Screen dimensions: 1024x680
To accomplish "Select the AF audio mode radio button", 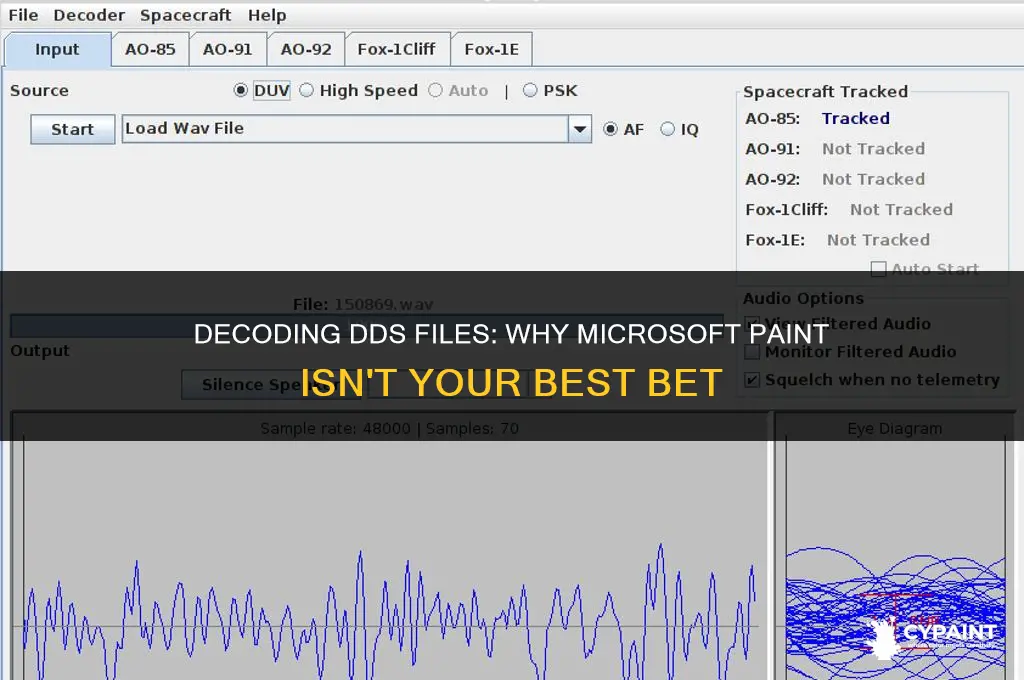I will coord(610,129).
